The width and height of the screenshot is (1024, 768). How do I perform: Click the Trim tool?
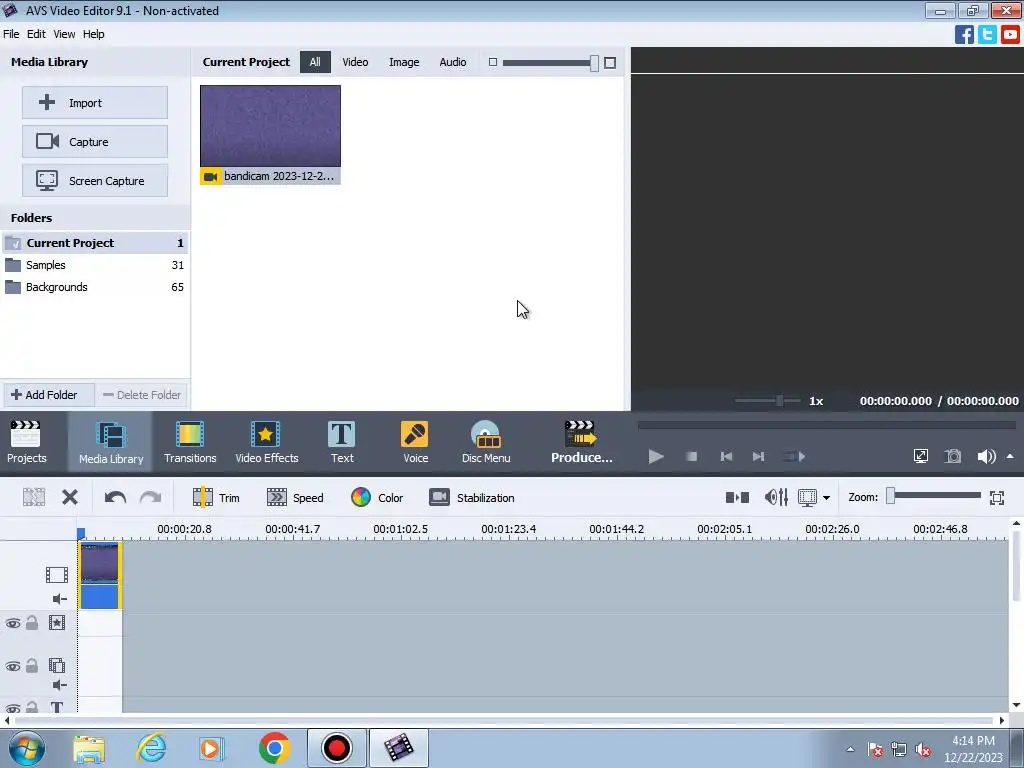(216, 498)
